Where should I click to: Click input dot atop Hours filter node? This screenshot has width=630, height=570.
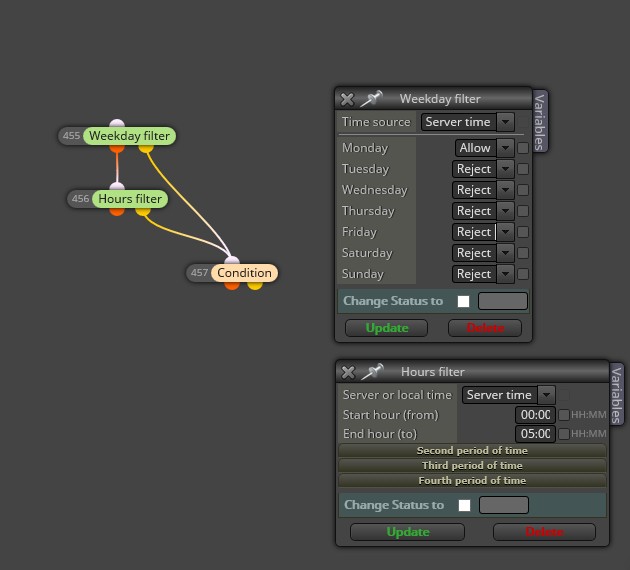pos(117,186)
